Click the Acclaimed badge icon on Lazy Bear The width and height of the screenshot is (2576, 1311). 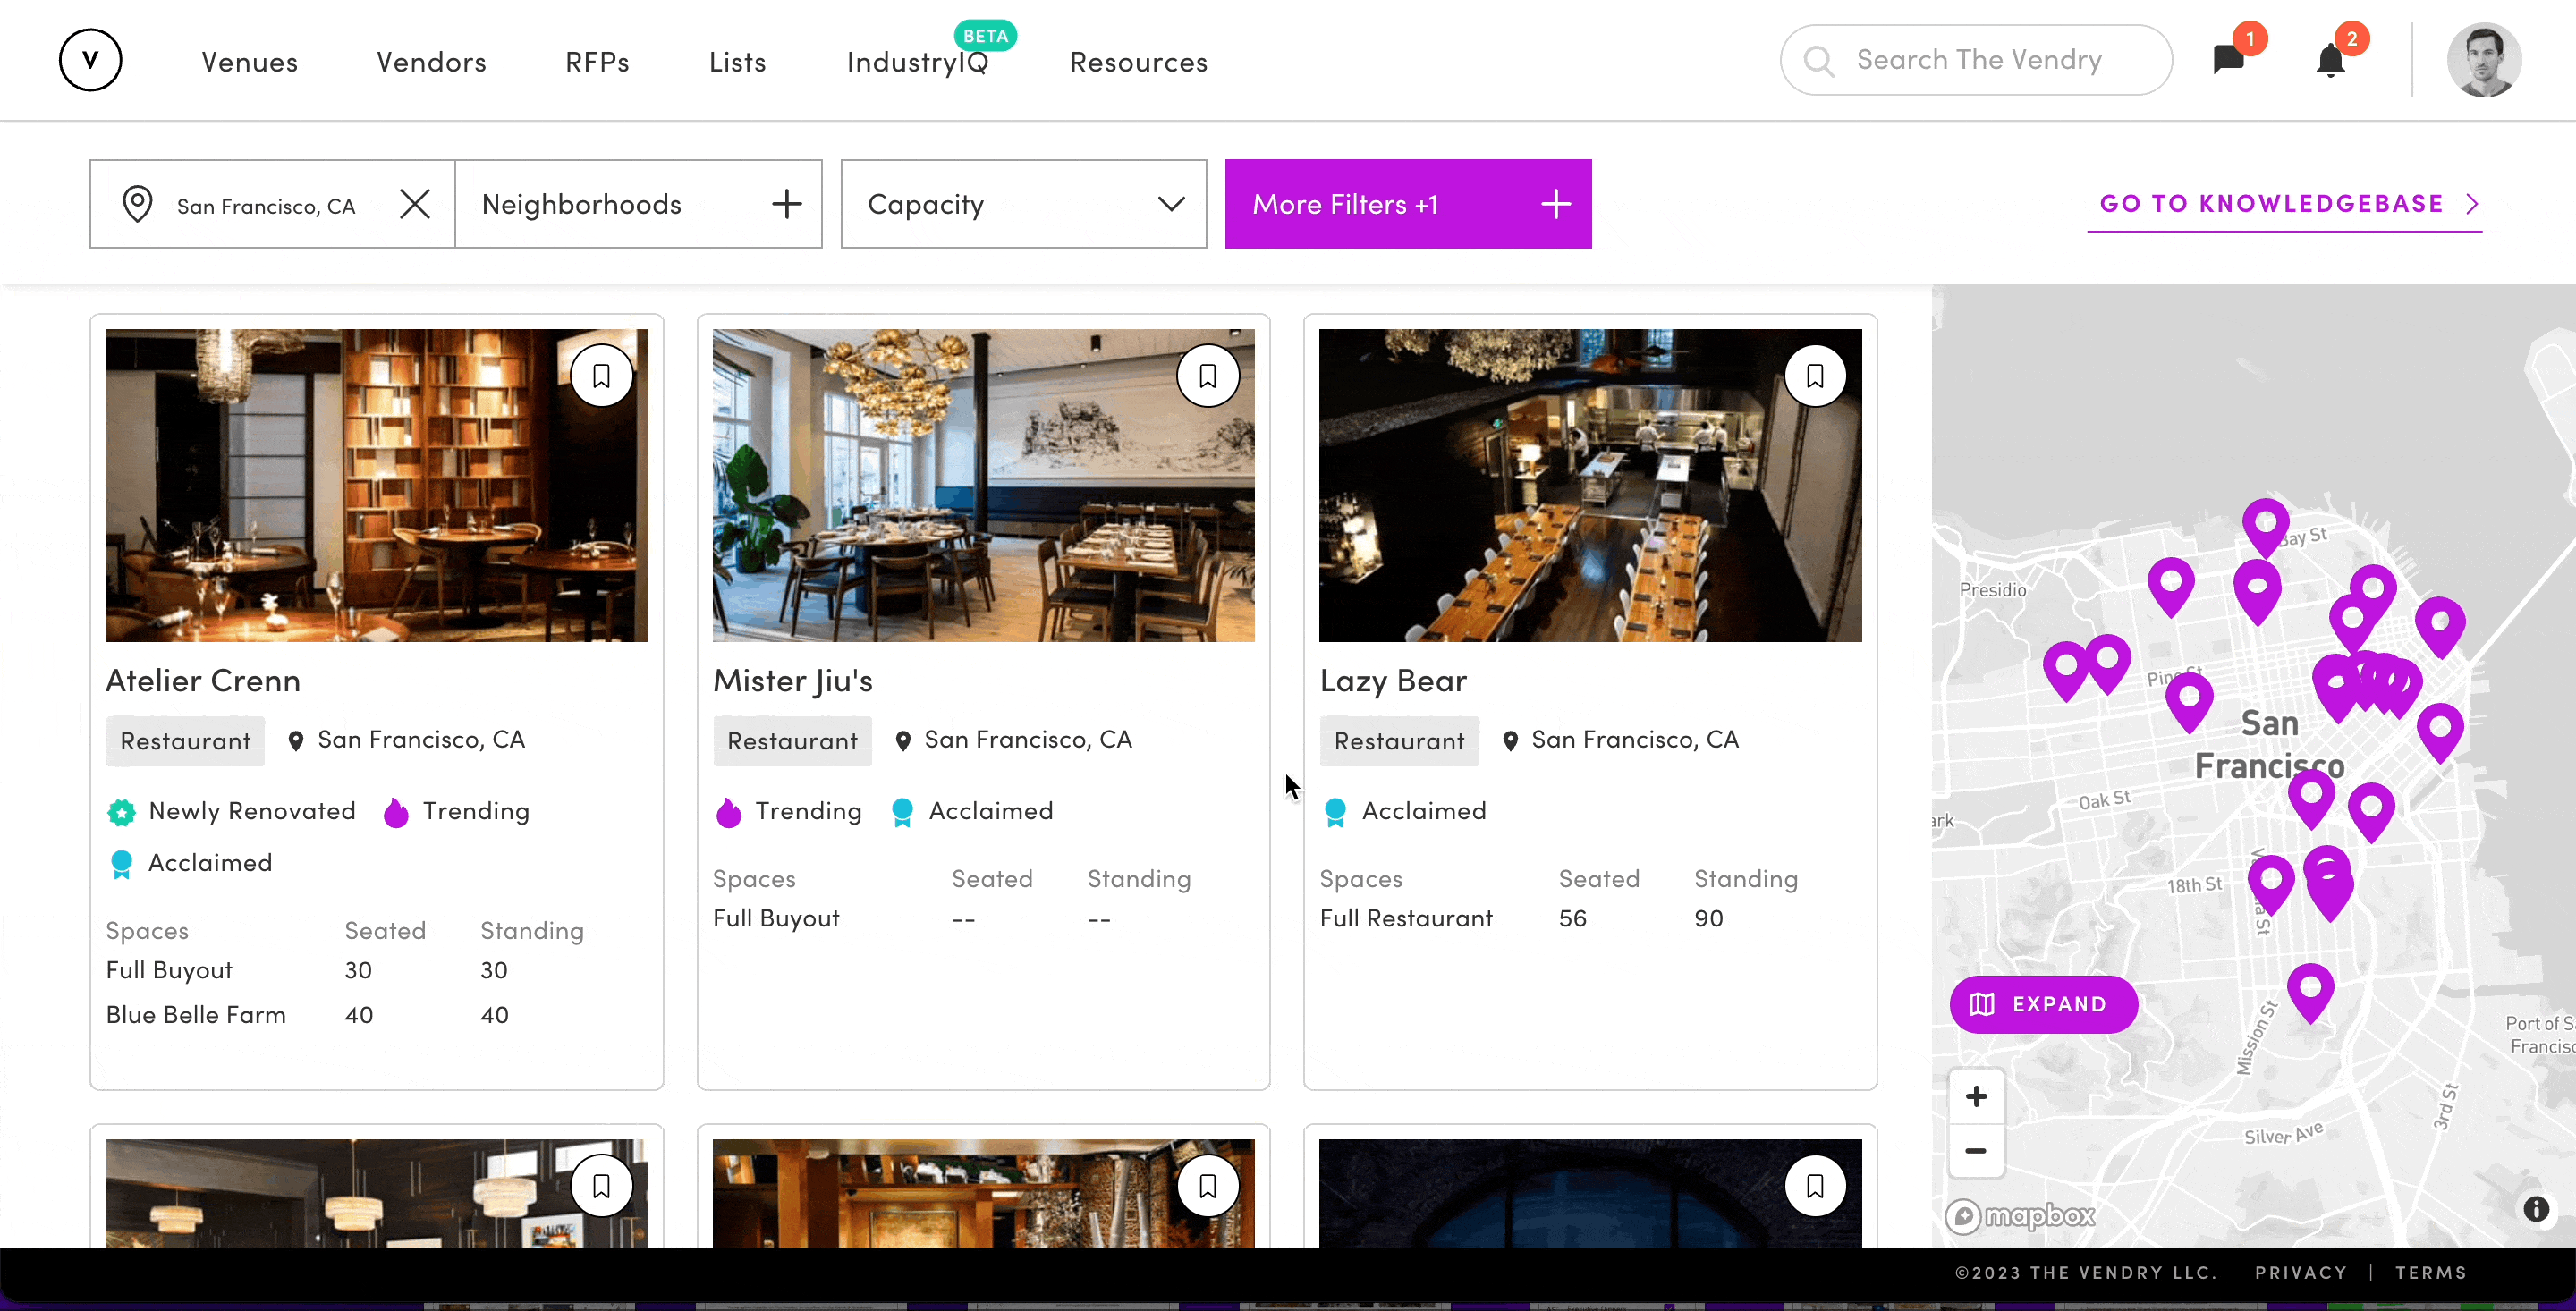click(x=1335, y=811)
